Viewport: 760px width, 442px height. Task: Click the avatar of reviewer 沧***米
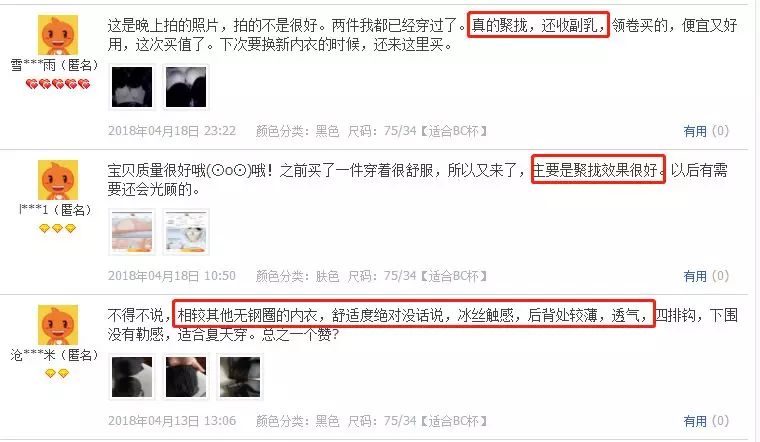58,325
